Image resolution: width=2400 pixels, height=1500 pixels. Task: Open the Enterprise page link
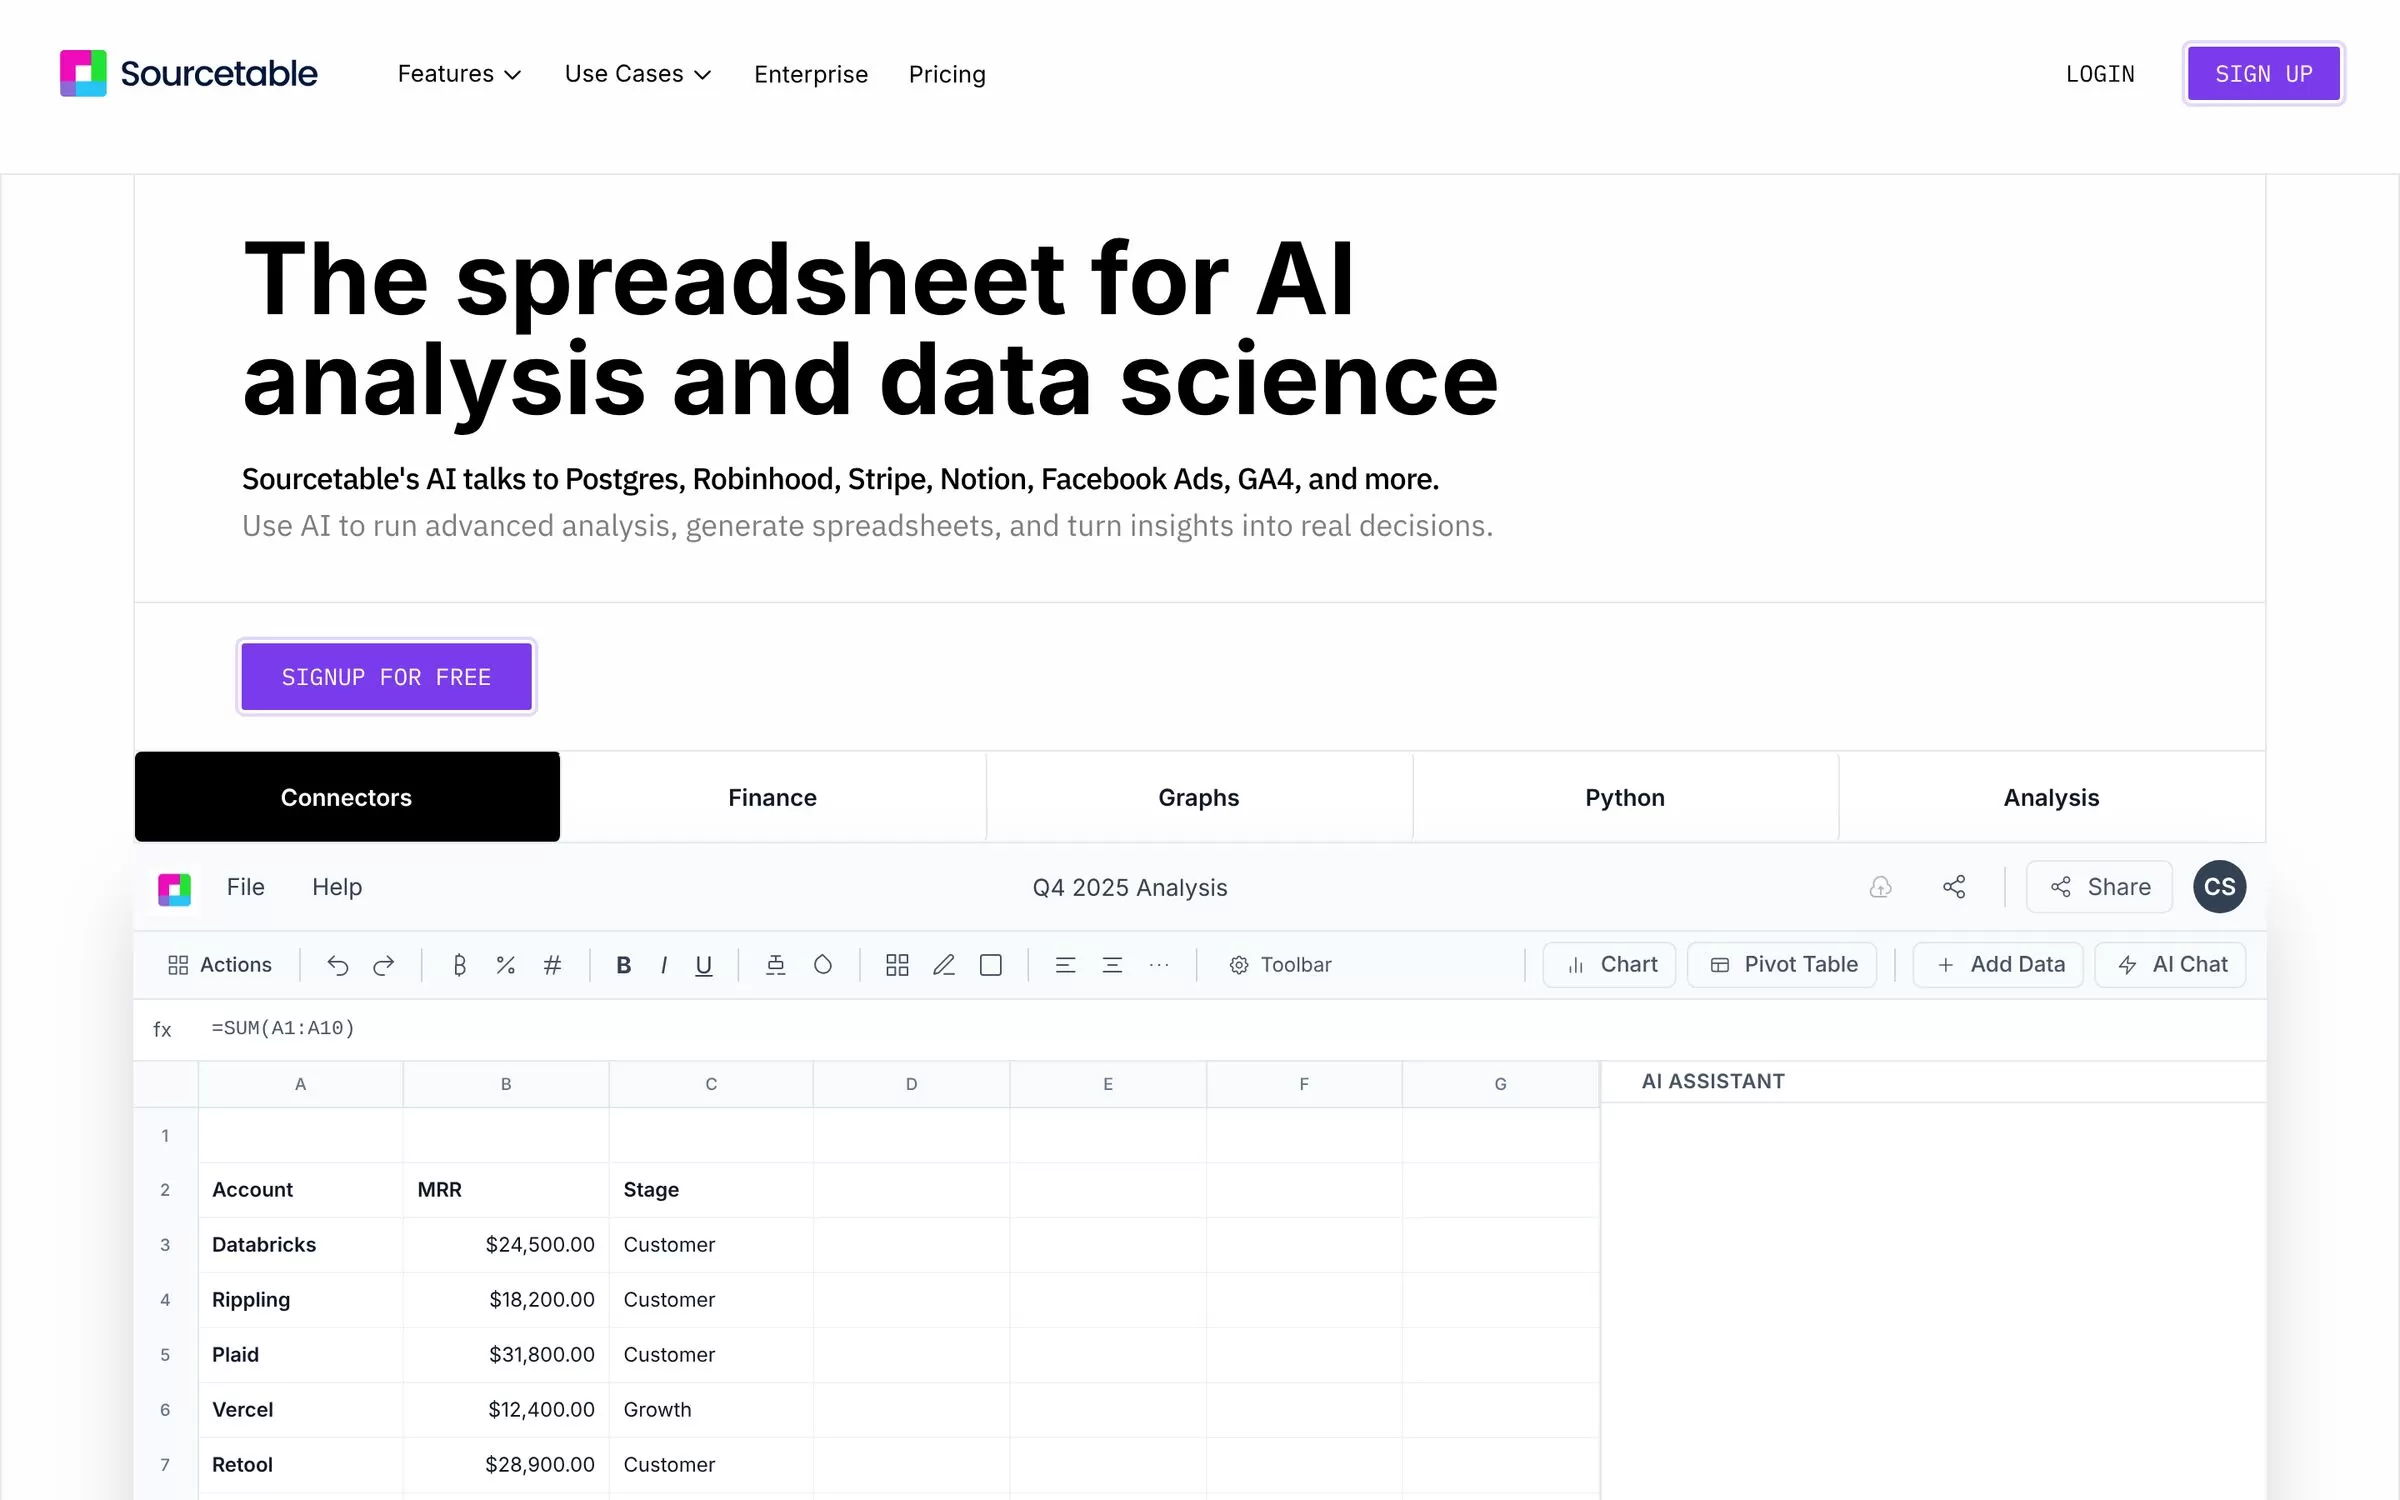(811, 74)
